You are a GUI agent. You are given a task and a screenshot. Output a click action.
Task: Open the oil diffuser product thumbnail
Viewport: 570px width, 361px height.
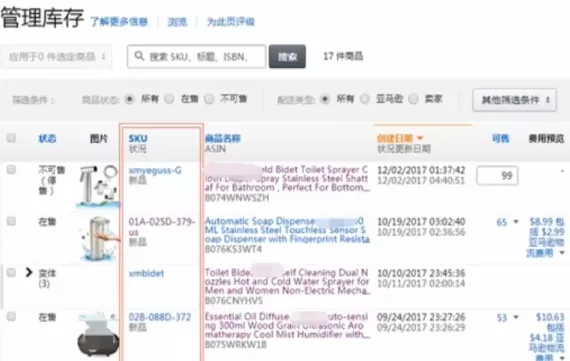click(x=97, y=335)
